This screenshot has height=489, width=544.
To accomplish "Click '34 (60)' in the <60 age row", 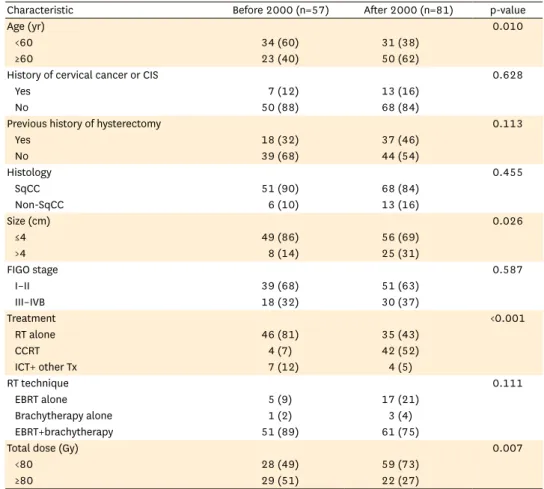I will 280,43.
